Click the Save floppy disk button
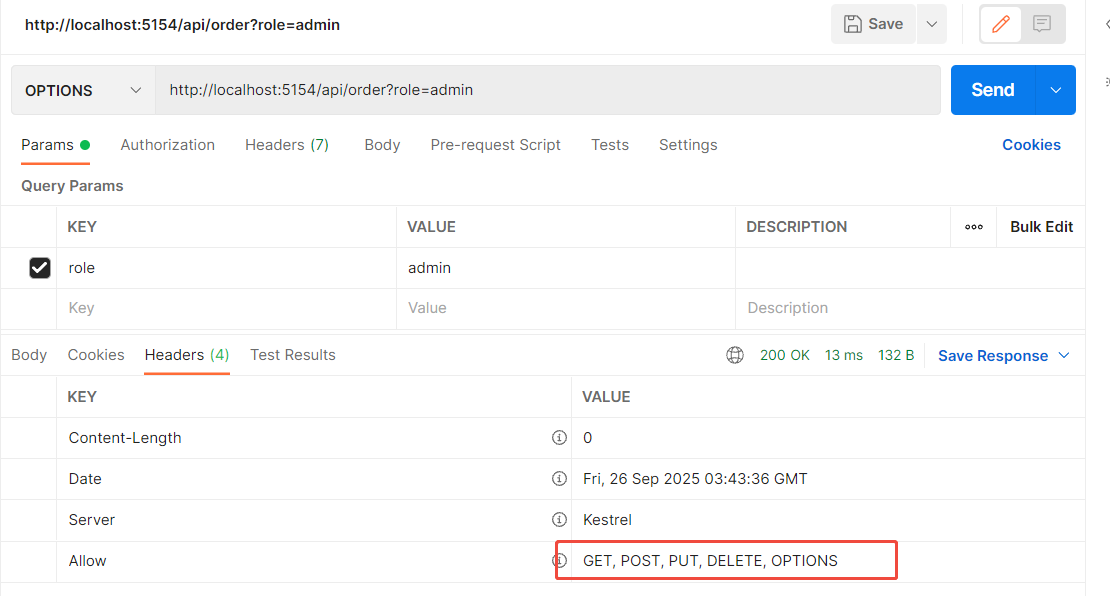The width and height of the screenshot is (1110, 596). tap(873, 24)
